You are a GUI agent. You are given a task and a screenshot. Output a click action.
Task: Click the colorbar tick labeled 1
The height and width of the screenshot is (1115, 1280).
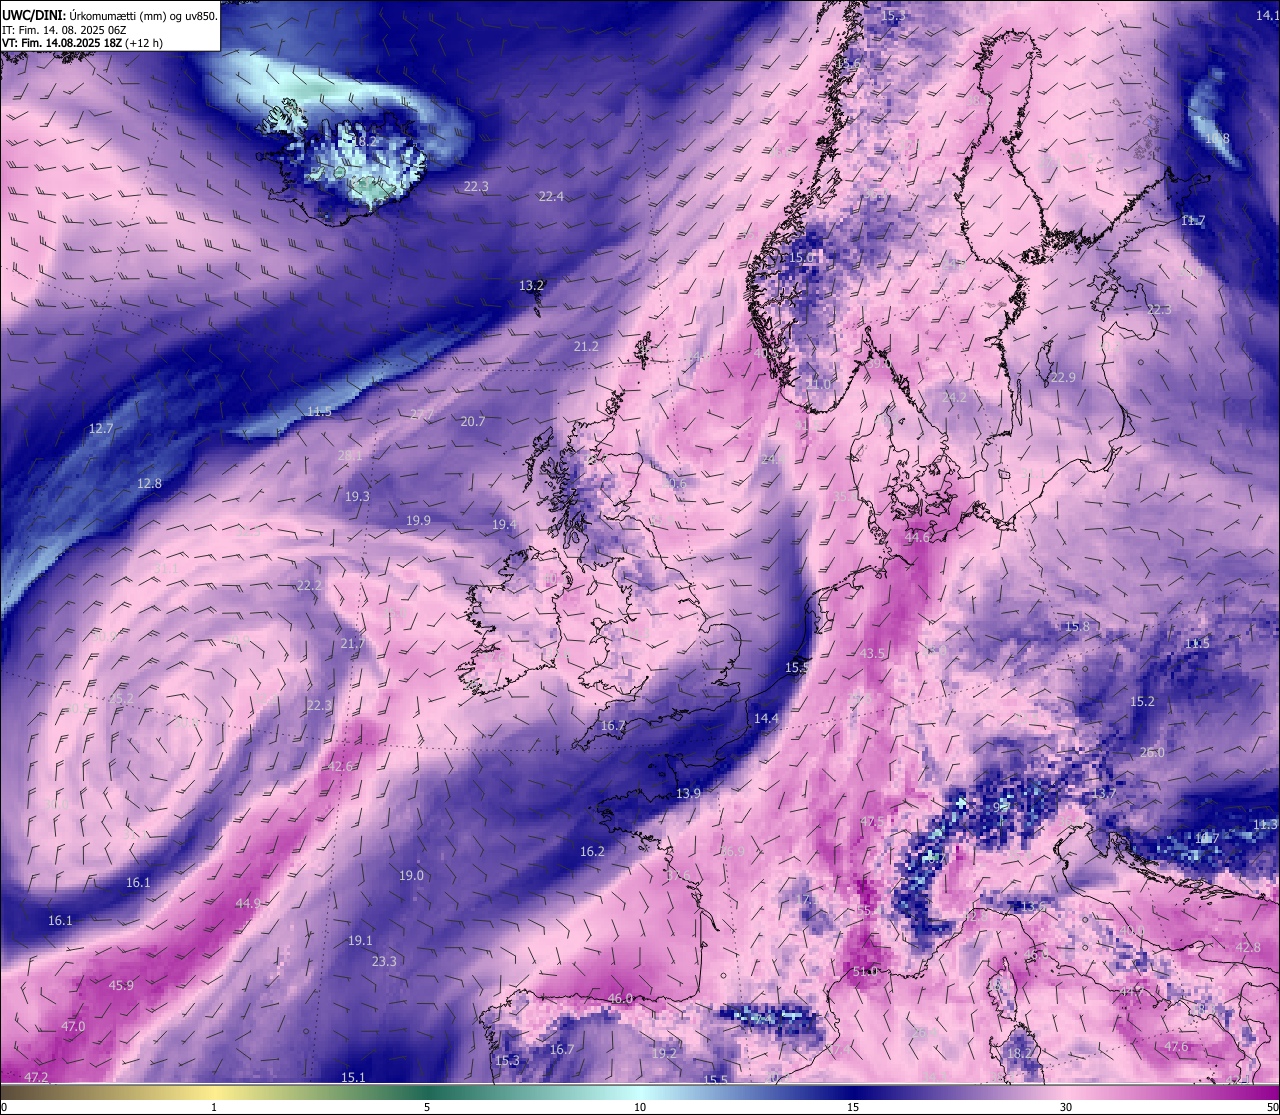pyautogui.click(x=214, y=1107)
